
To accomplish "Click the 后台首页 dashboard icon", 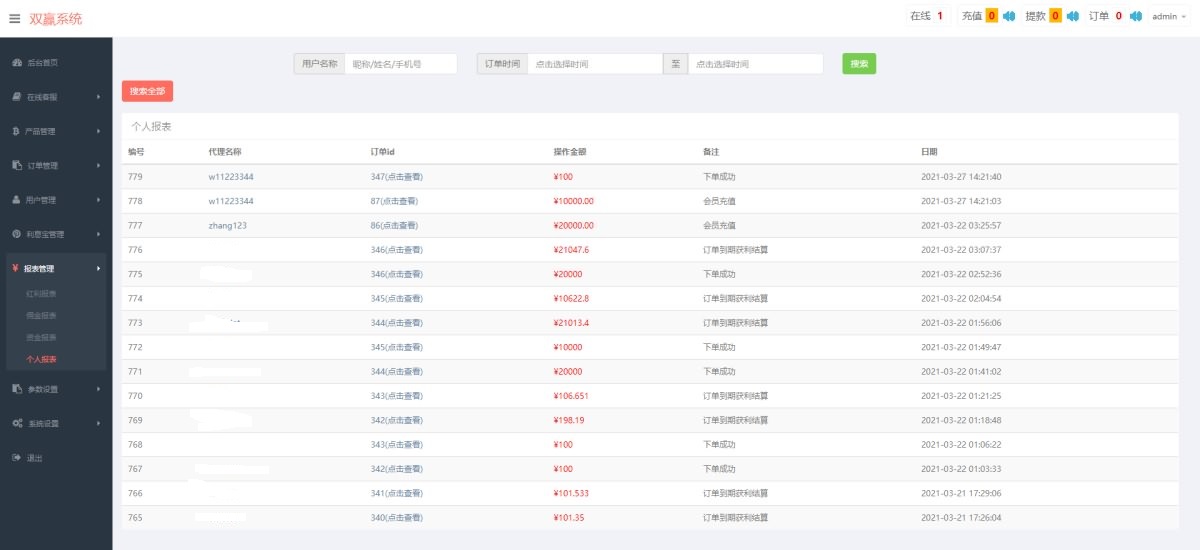I will tap(17, 62).
